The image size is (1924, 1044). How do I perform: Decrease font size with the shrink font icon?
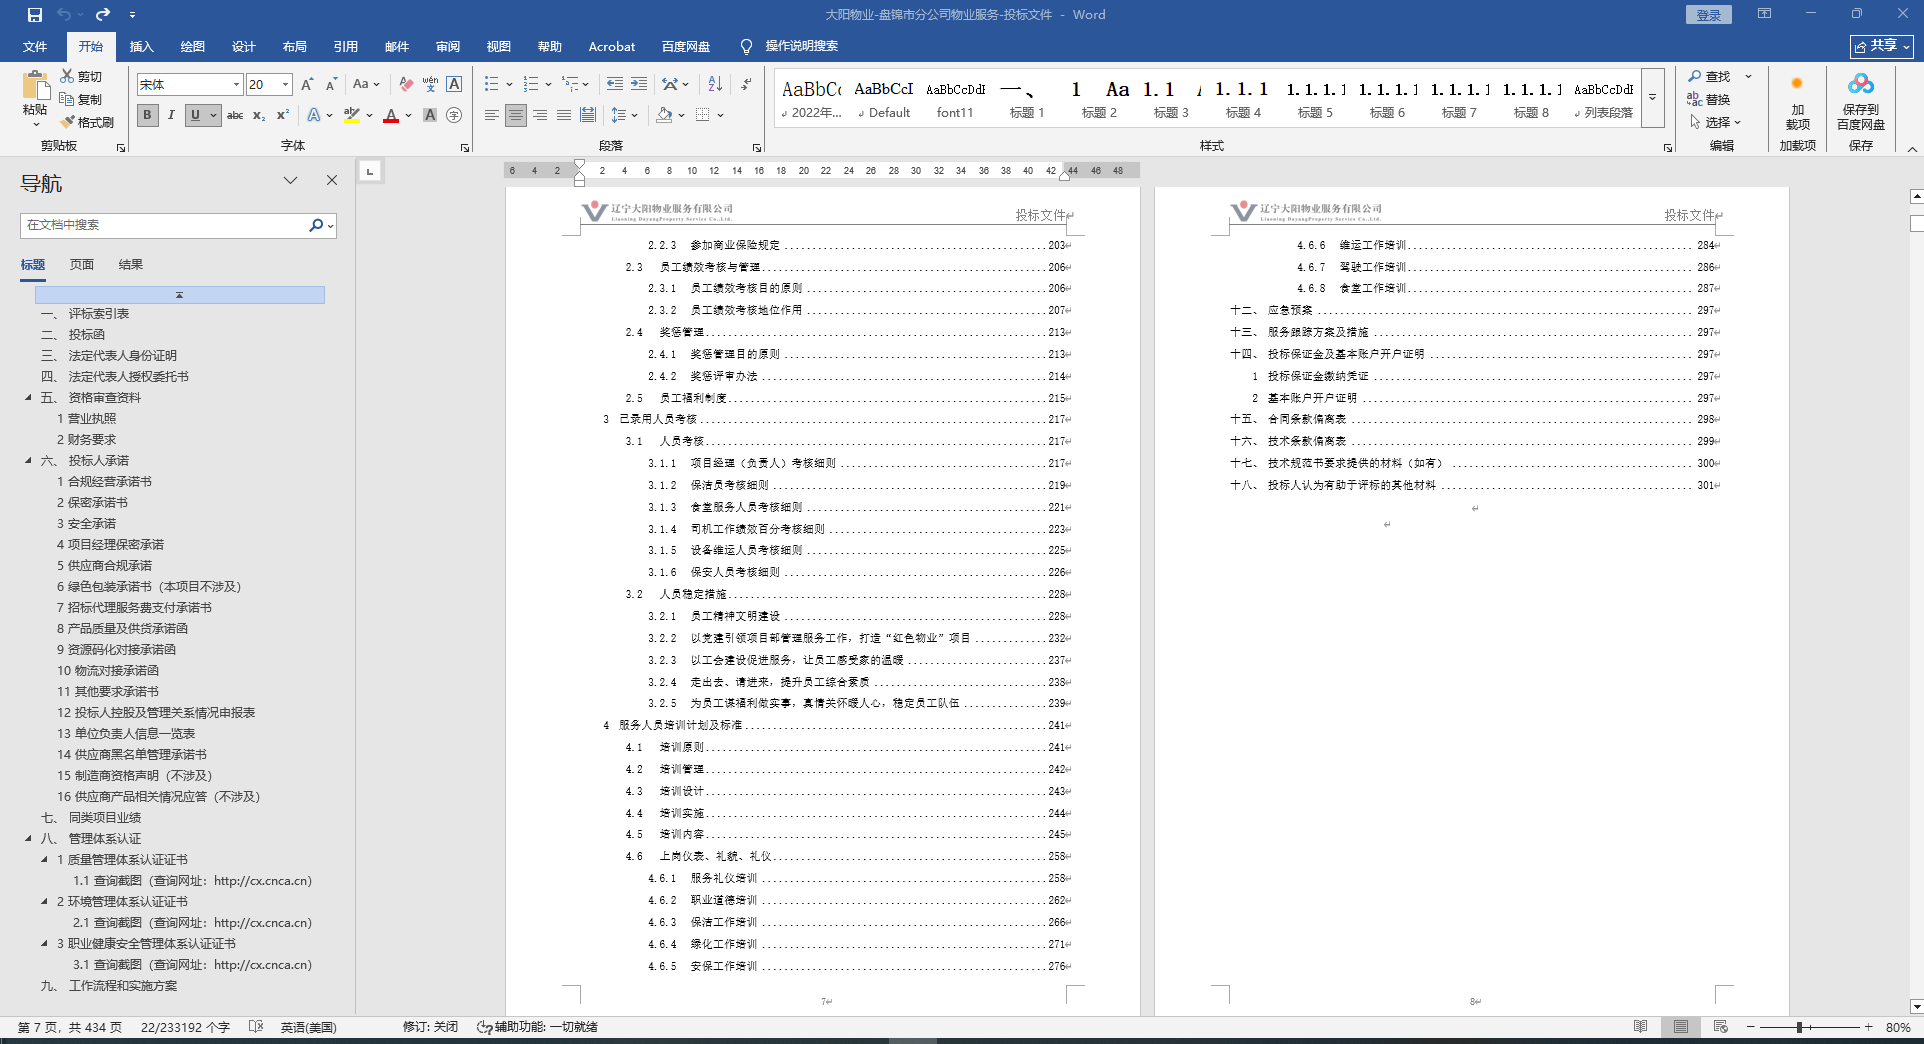[331, 85]
